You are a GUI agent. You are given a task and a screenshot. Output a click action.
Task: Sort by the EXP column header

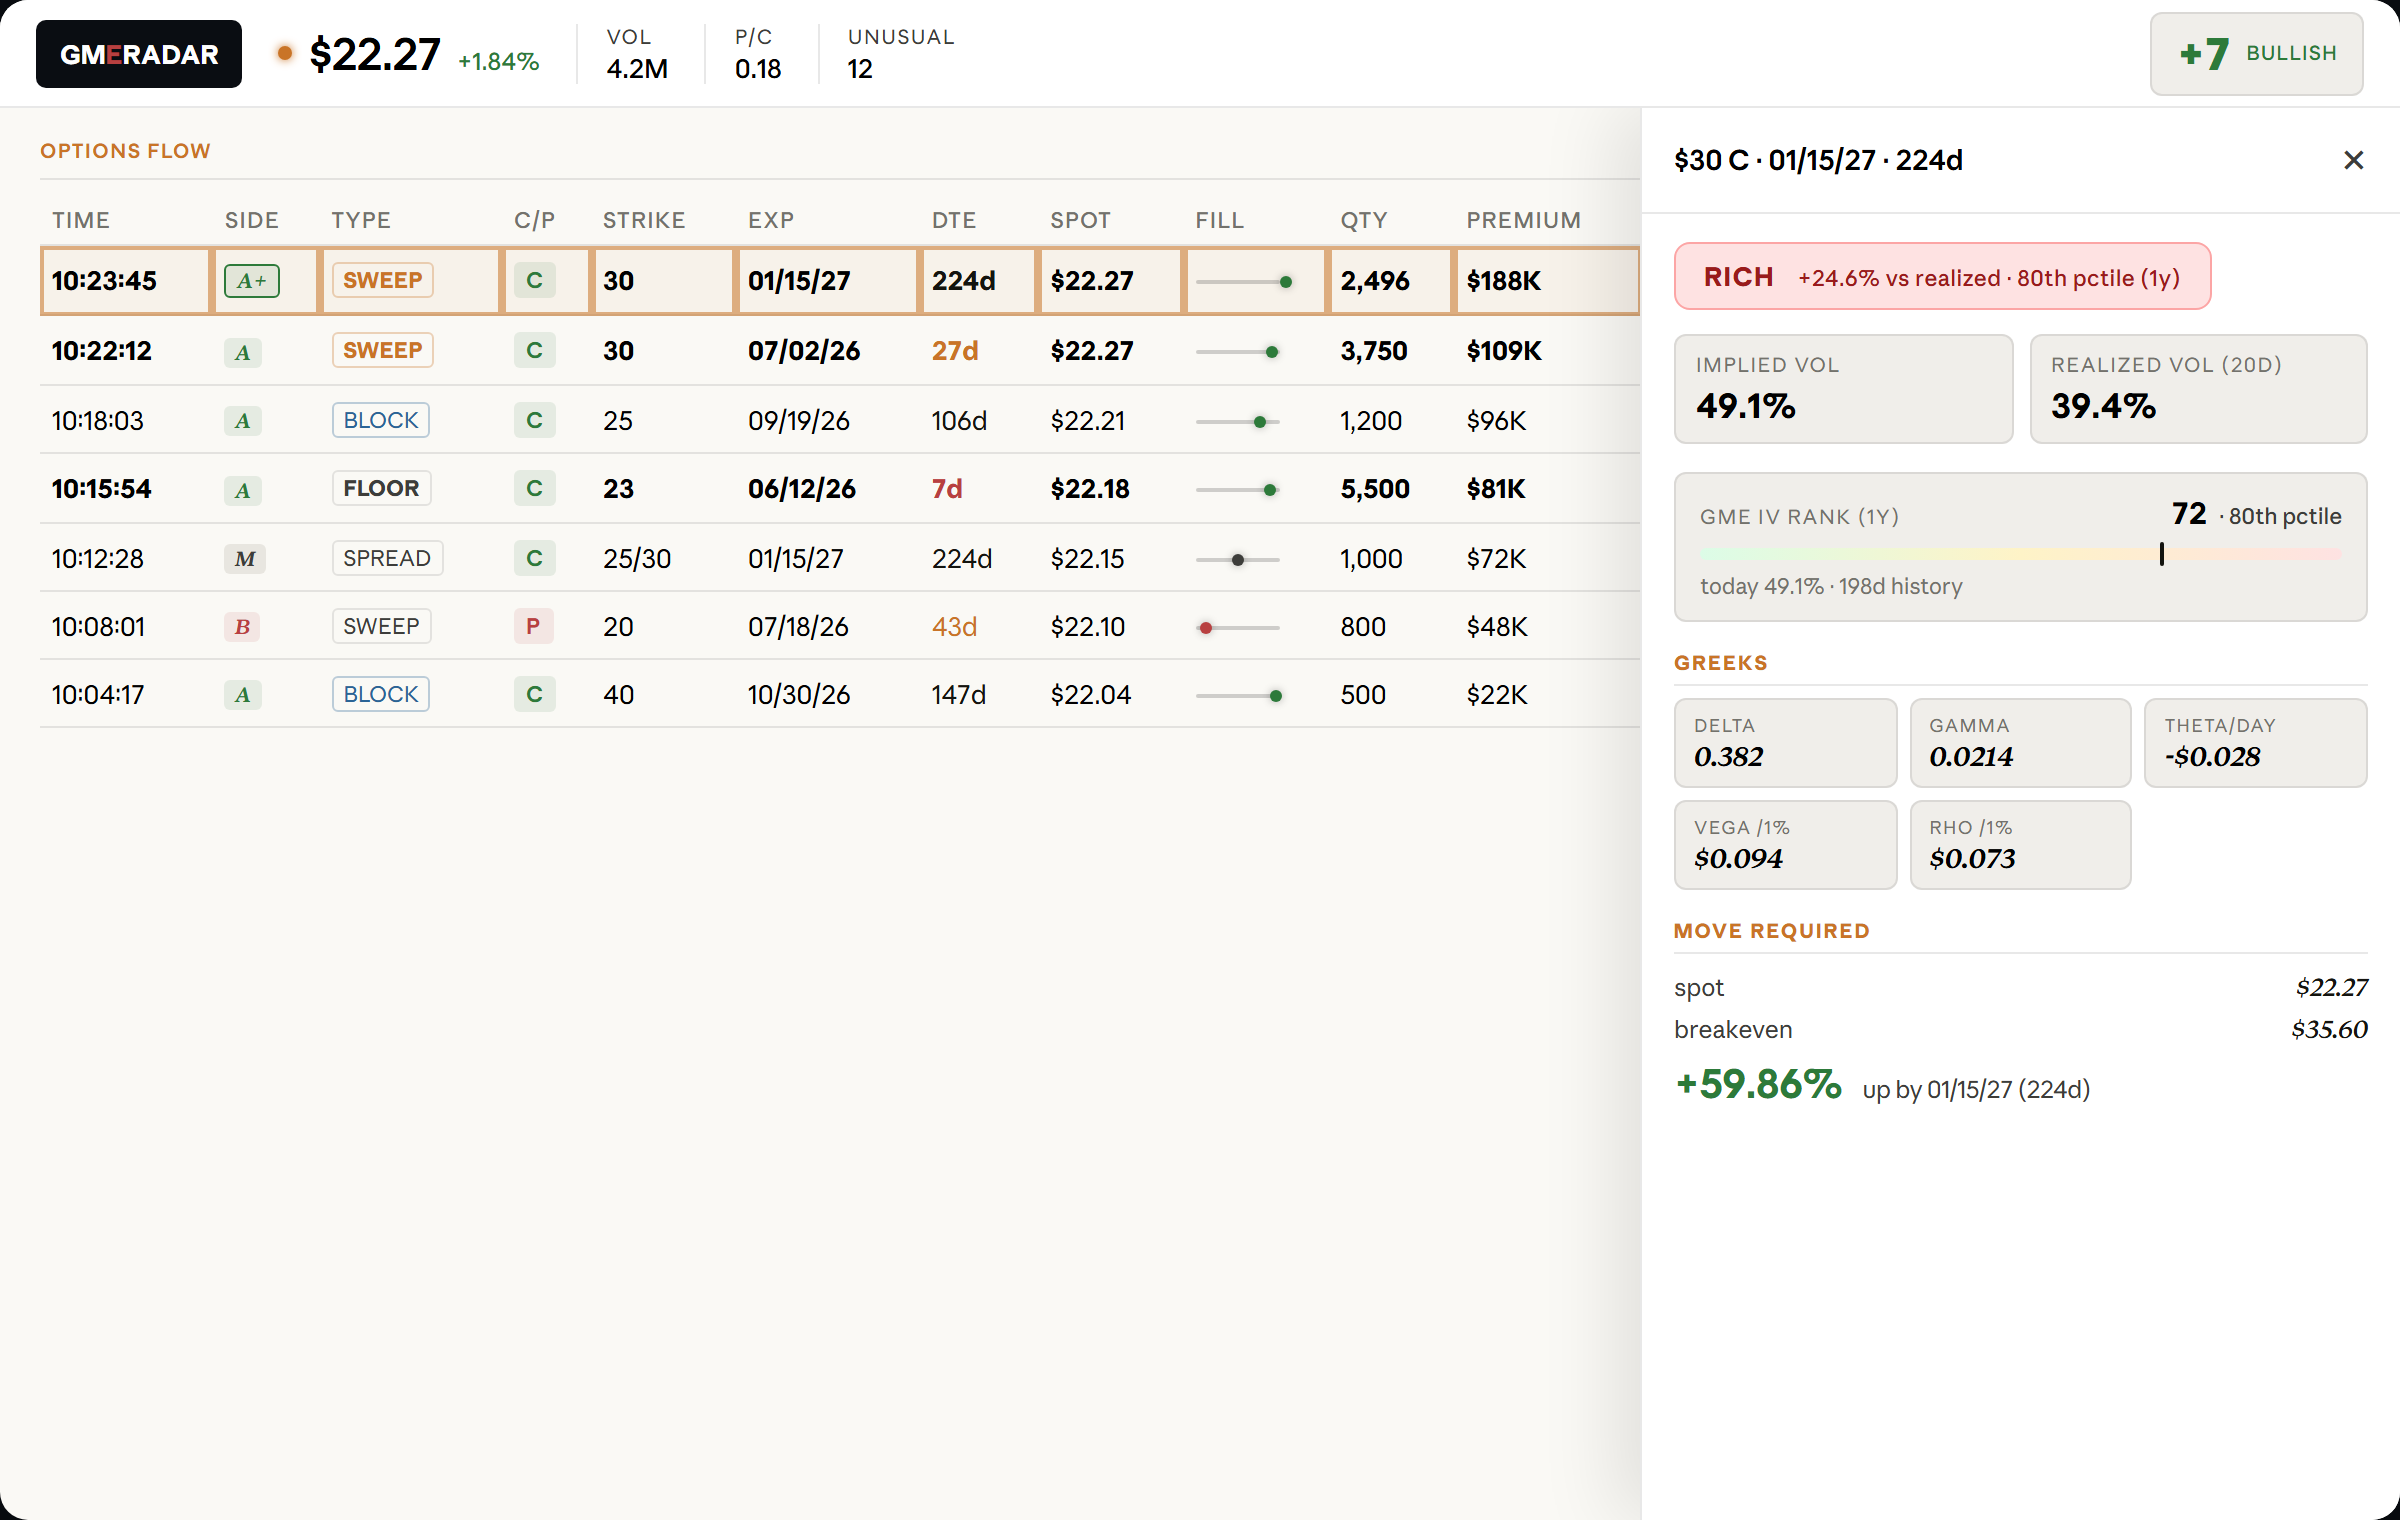coord(771,220)
